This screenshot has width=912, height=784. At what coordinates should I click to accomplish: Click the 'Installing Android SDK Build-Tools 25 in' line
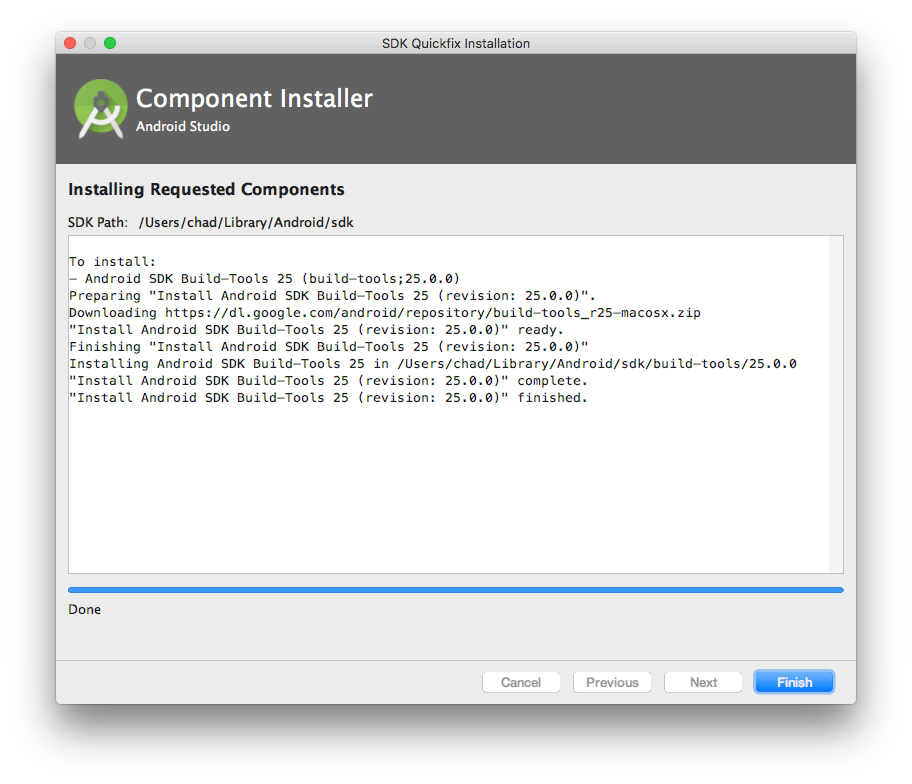coord(433,364)
